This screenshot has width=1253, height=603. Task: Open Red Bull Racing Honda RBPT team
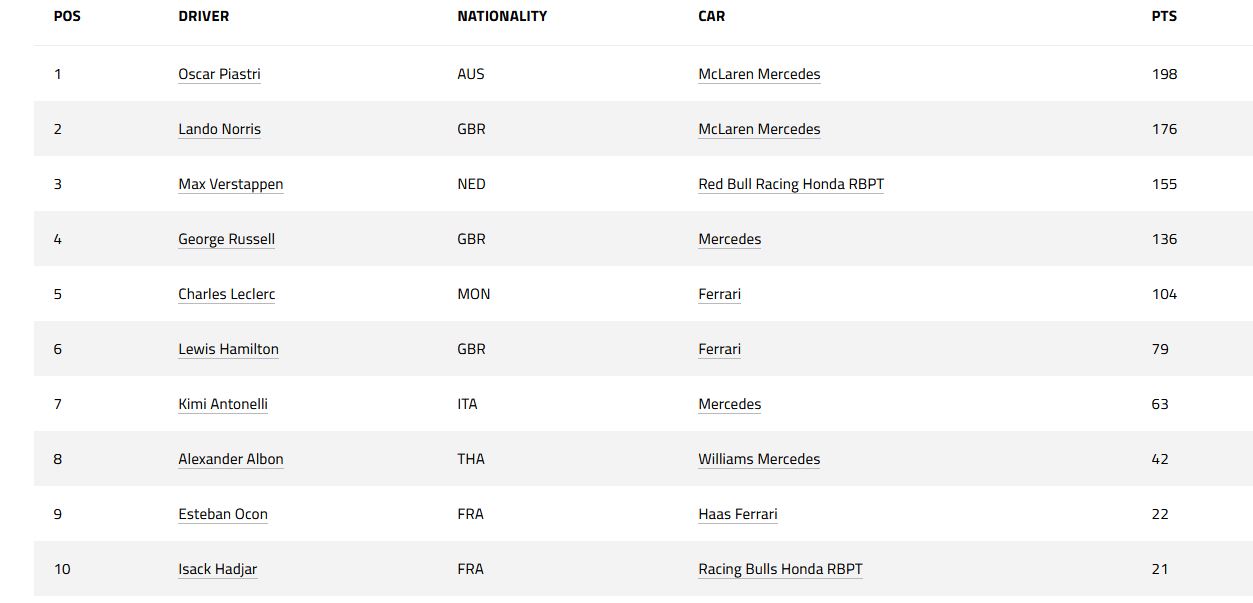791,184
